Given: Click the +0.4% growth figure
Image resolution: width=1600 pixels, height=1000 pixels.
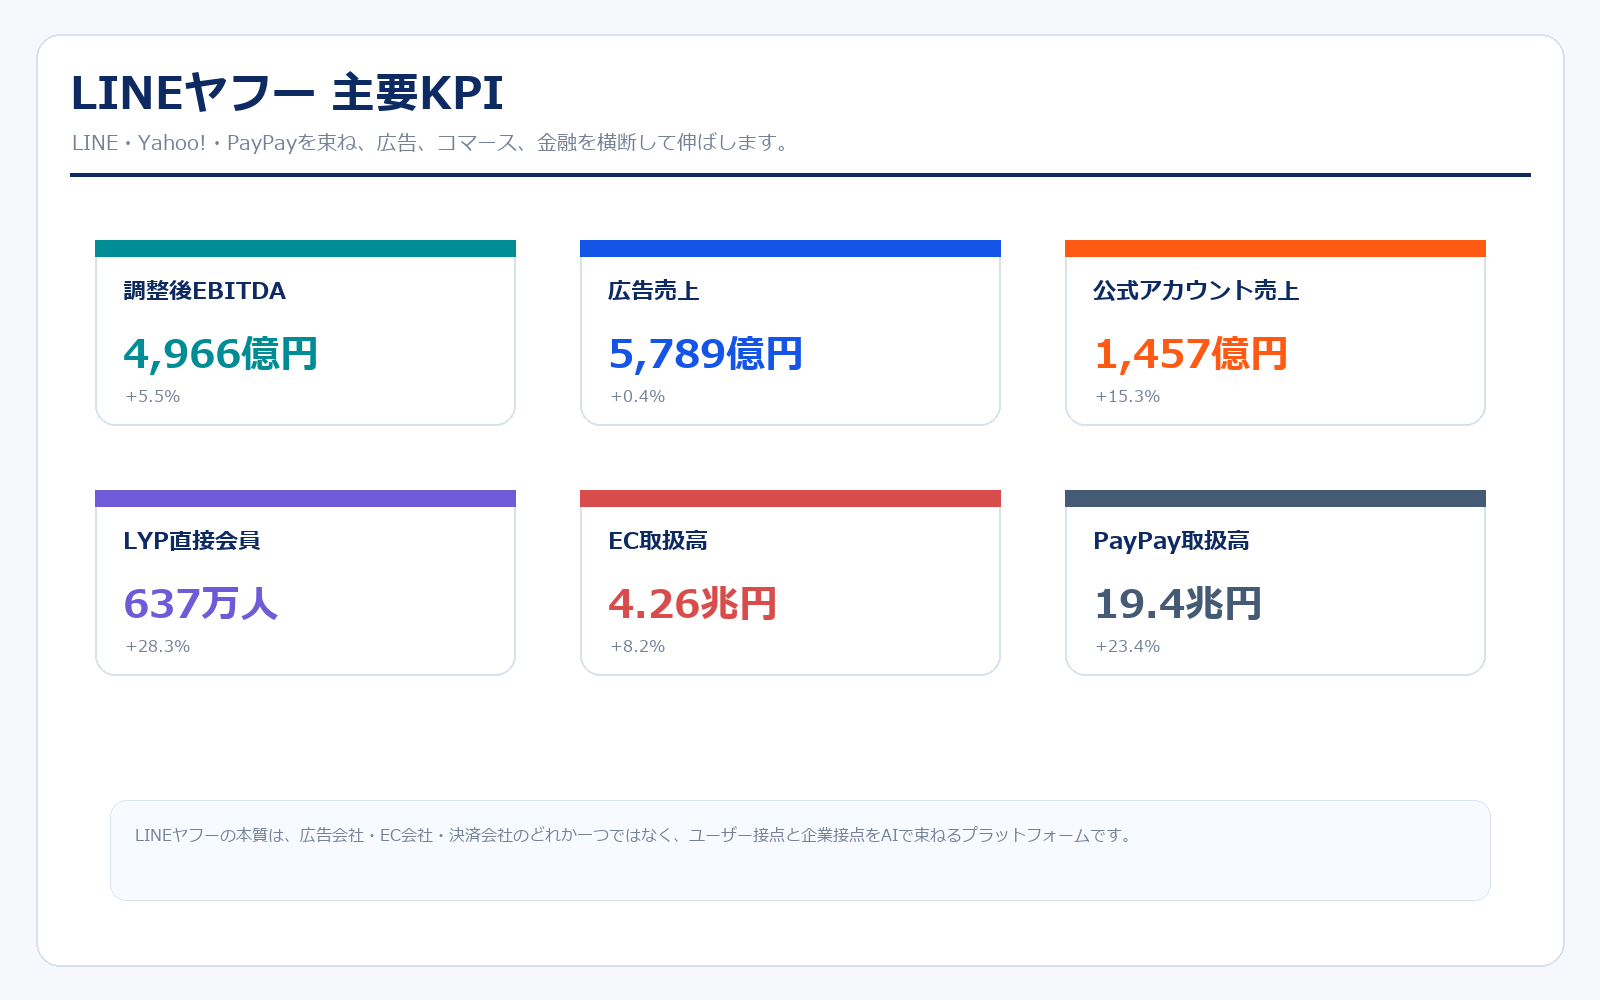Looking at the screenshot, I should 638,396.
